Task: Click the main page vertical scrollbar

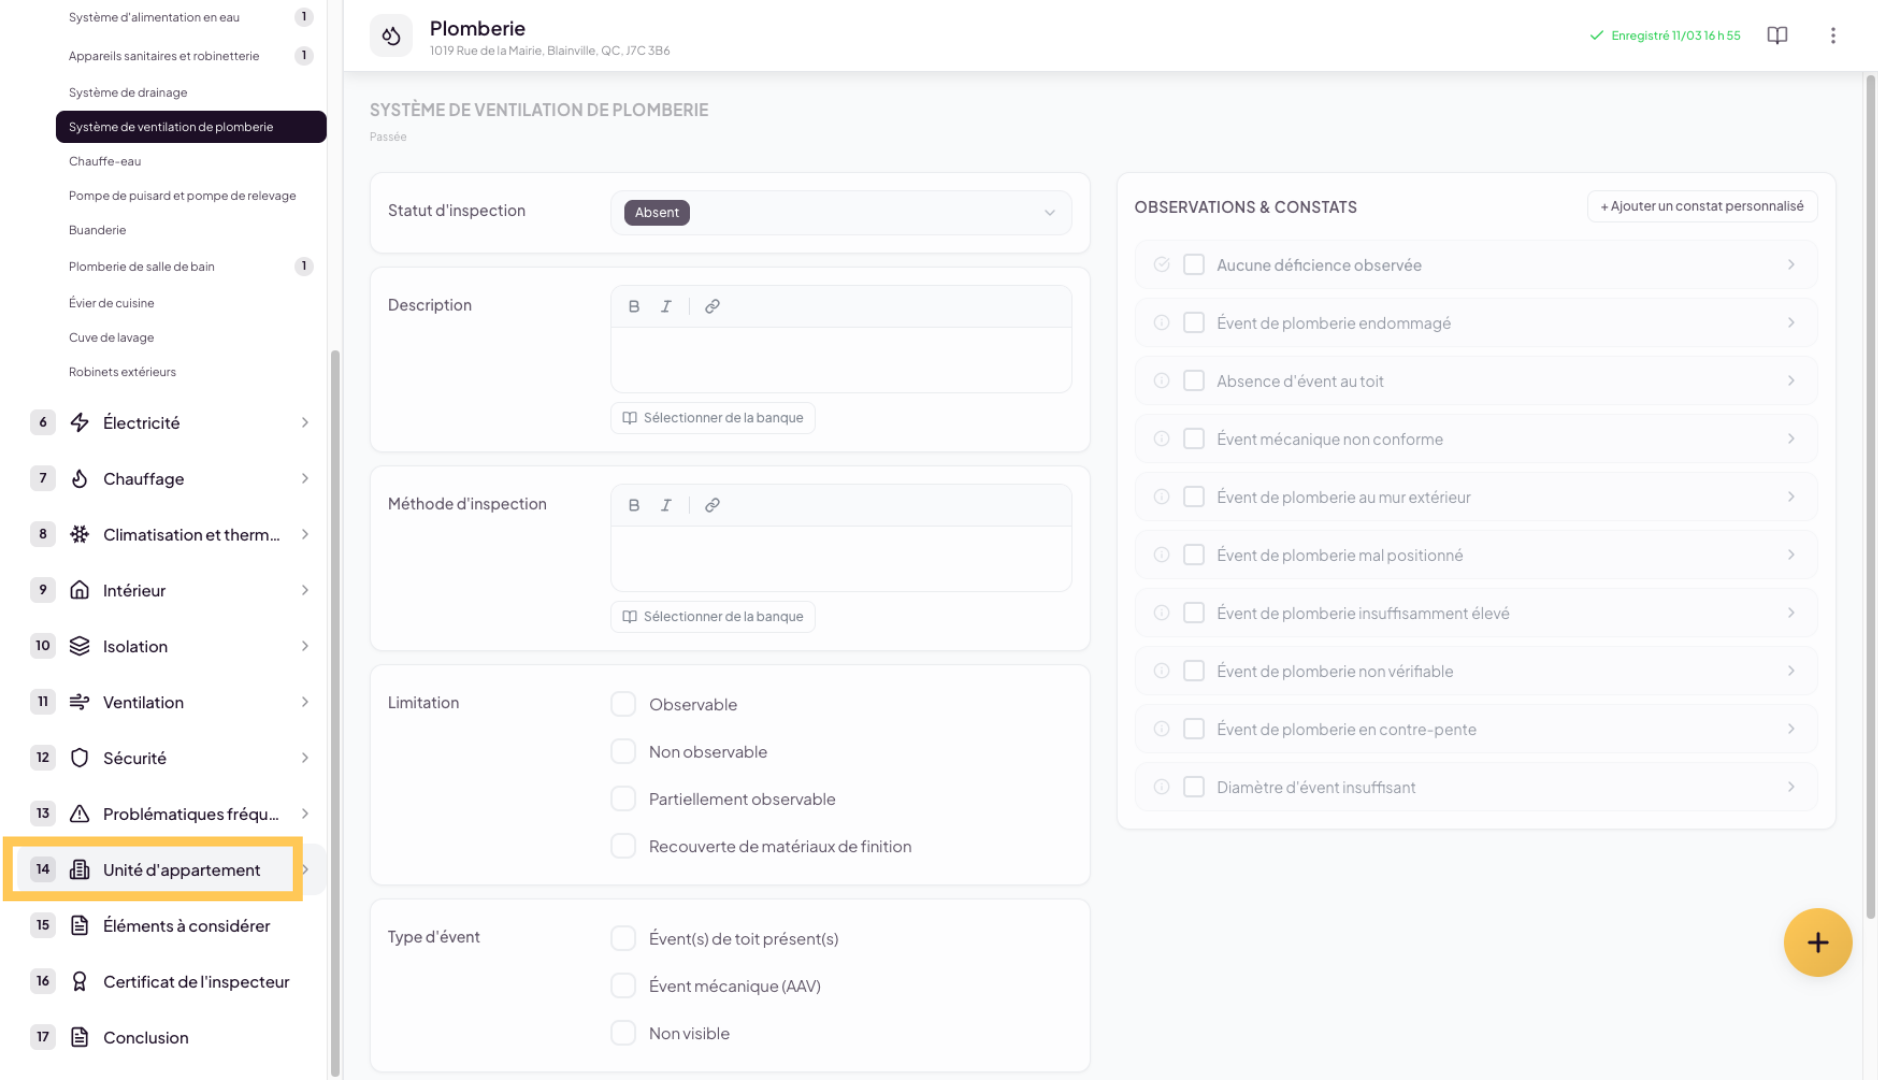Action: (1870, 500)
